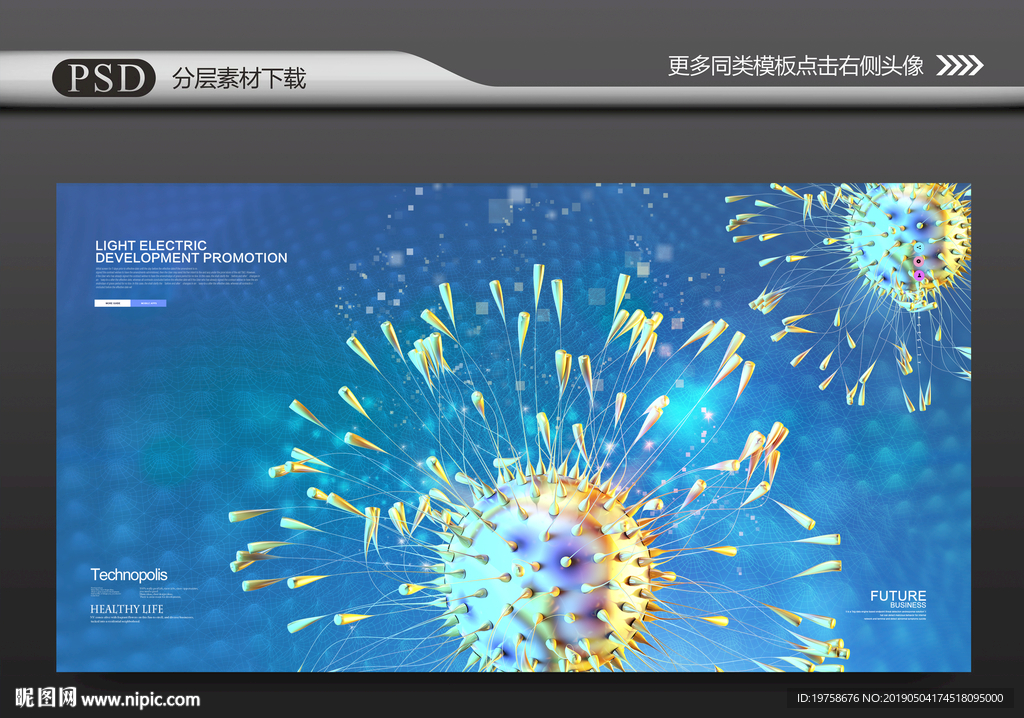Click the LIGHT ELECTRIC DEVELOPMENT PROMOTION heading
The height and width of the screenshot is (718, 1024).
(x=191, y=252)
